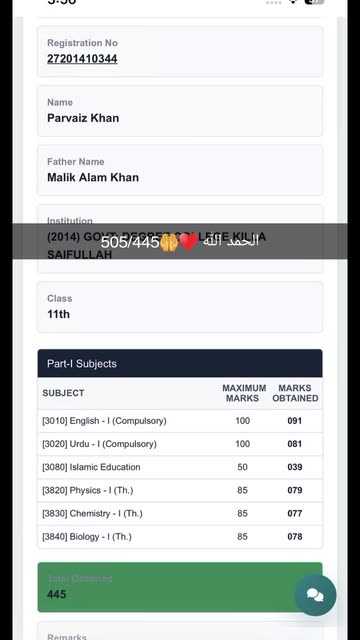Screen dimensions: 360x640
Task: Click the registration number 27201410344 link
Action: 82,59
